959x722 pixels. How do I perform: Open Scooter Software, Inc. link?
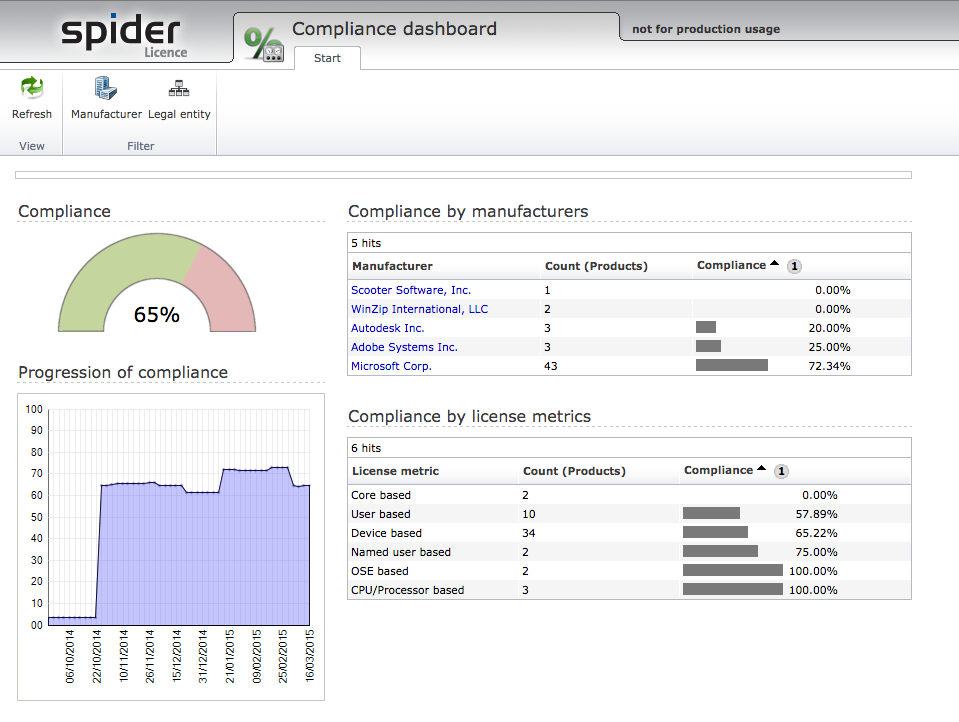tap(410, 290)
